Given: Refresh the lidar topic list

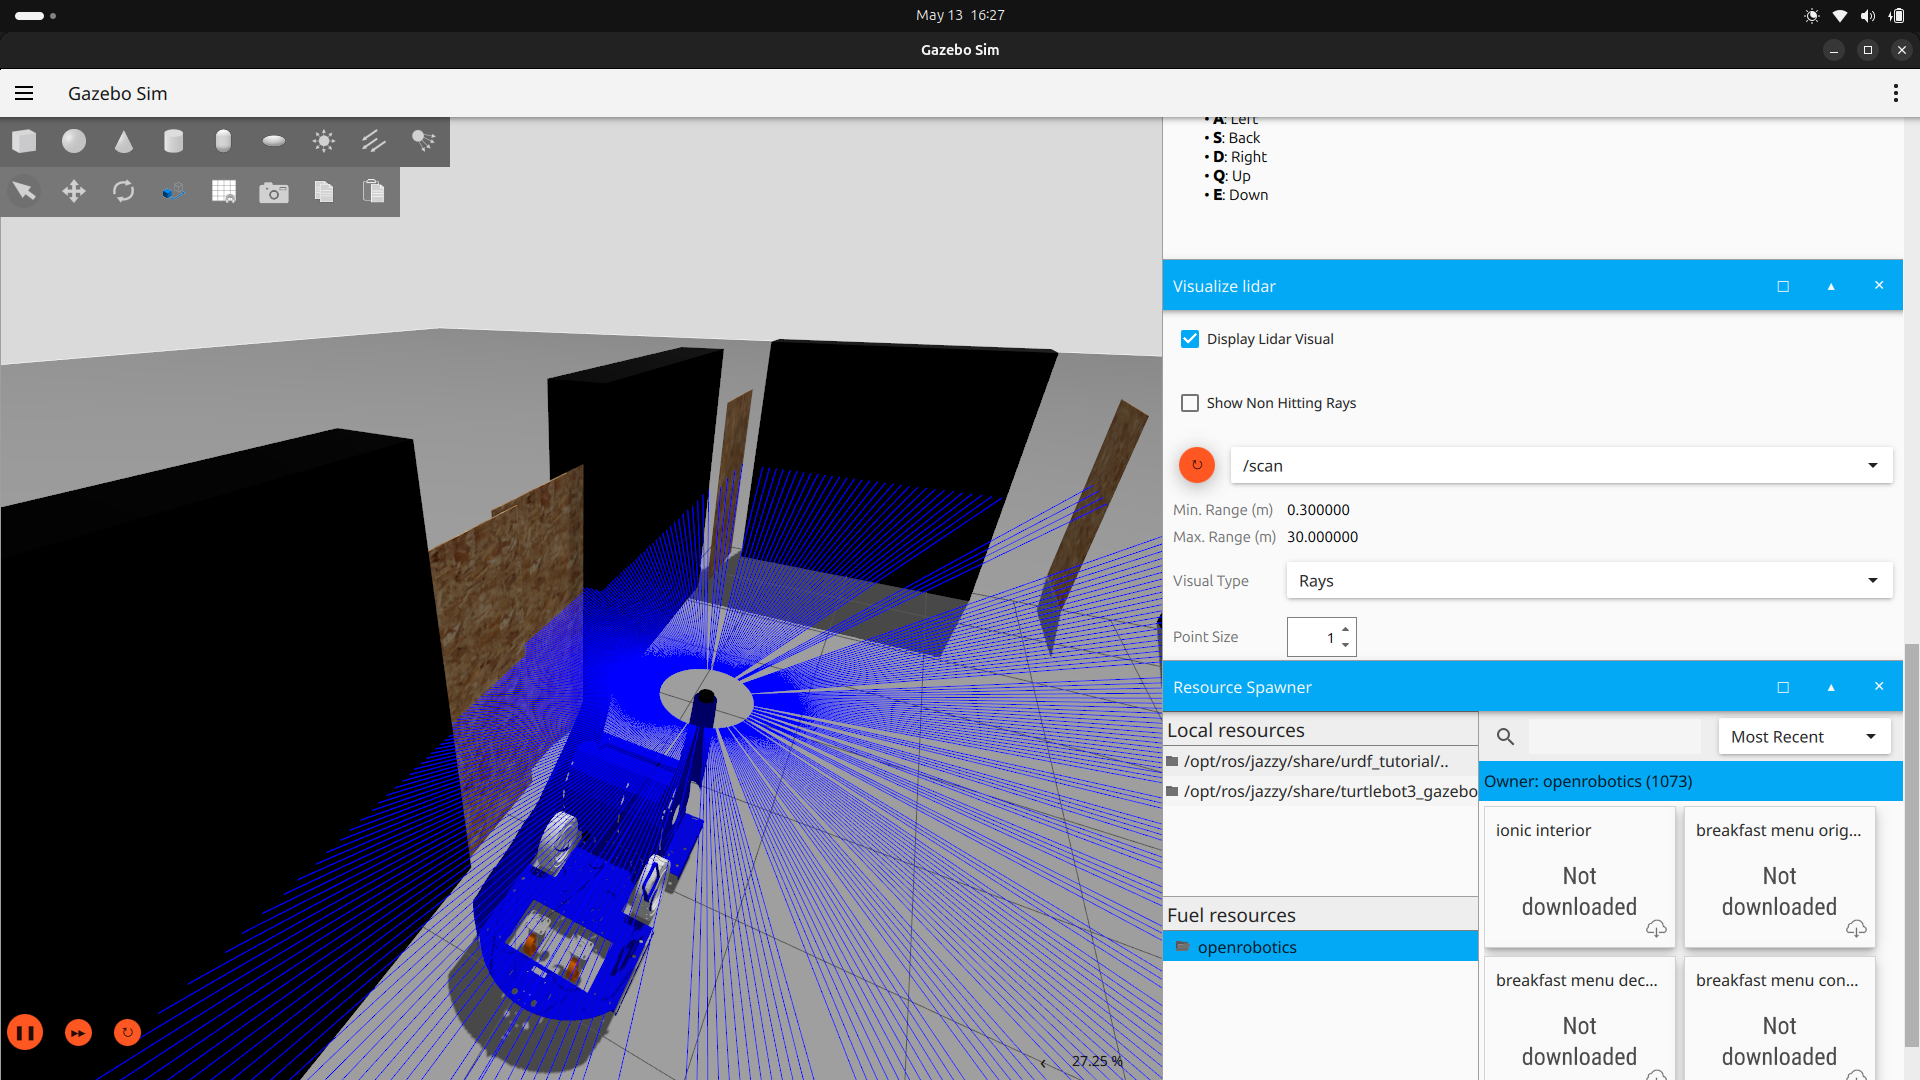Looking at the screenshot, I should tap(1197, 465).
